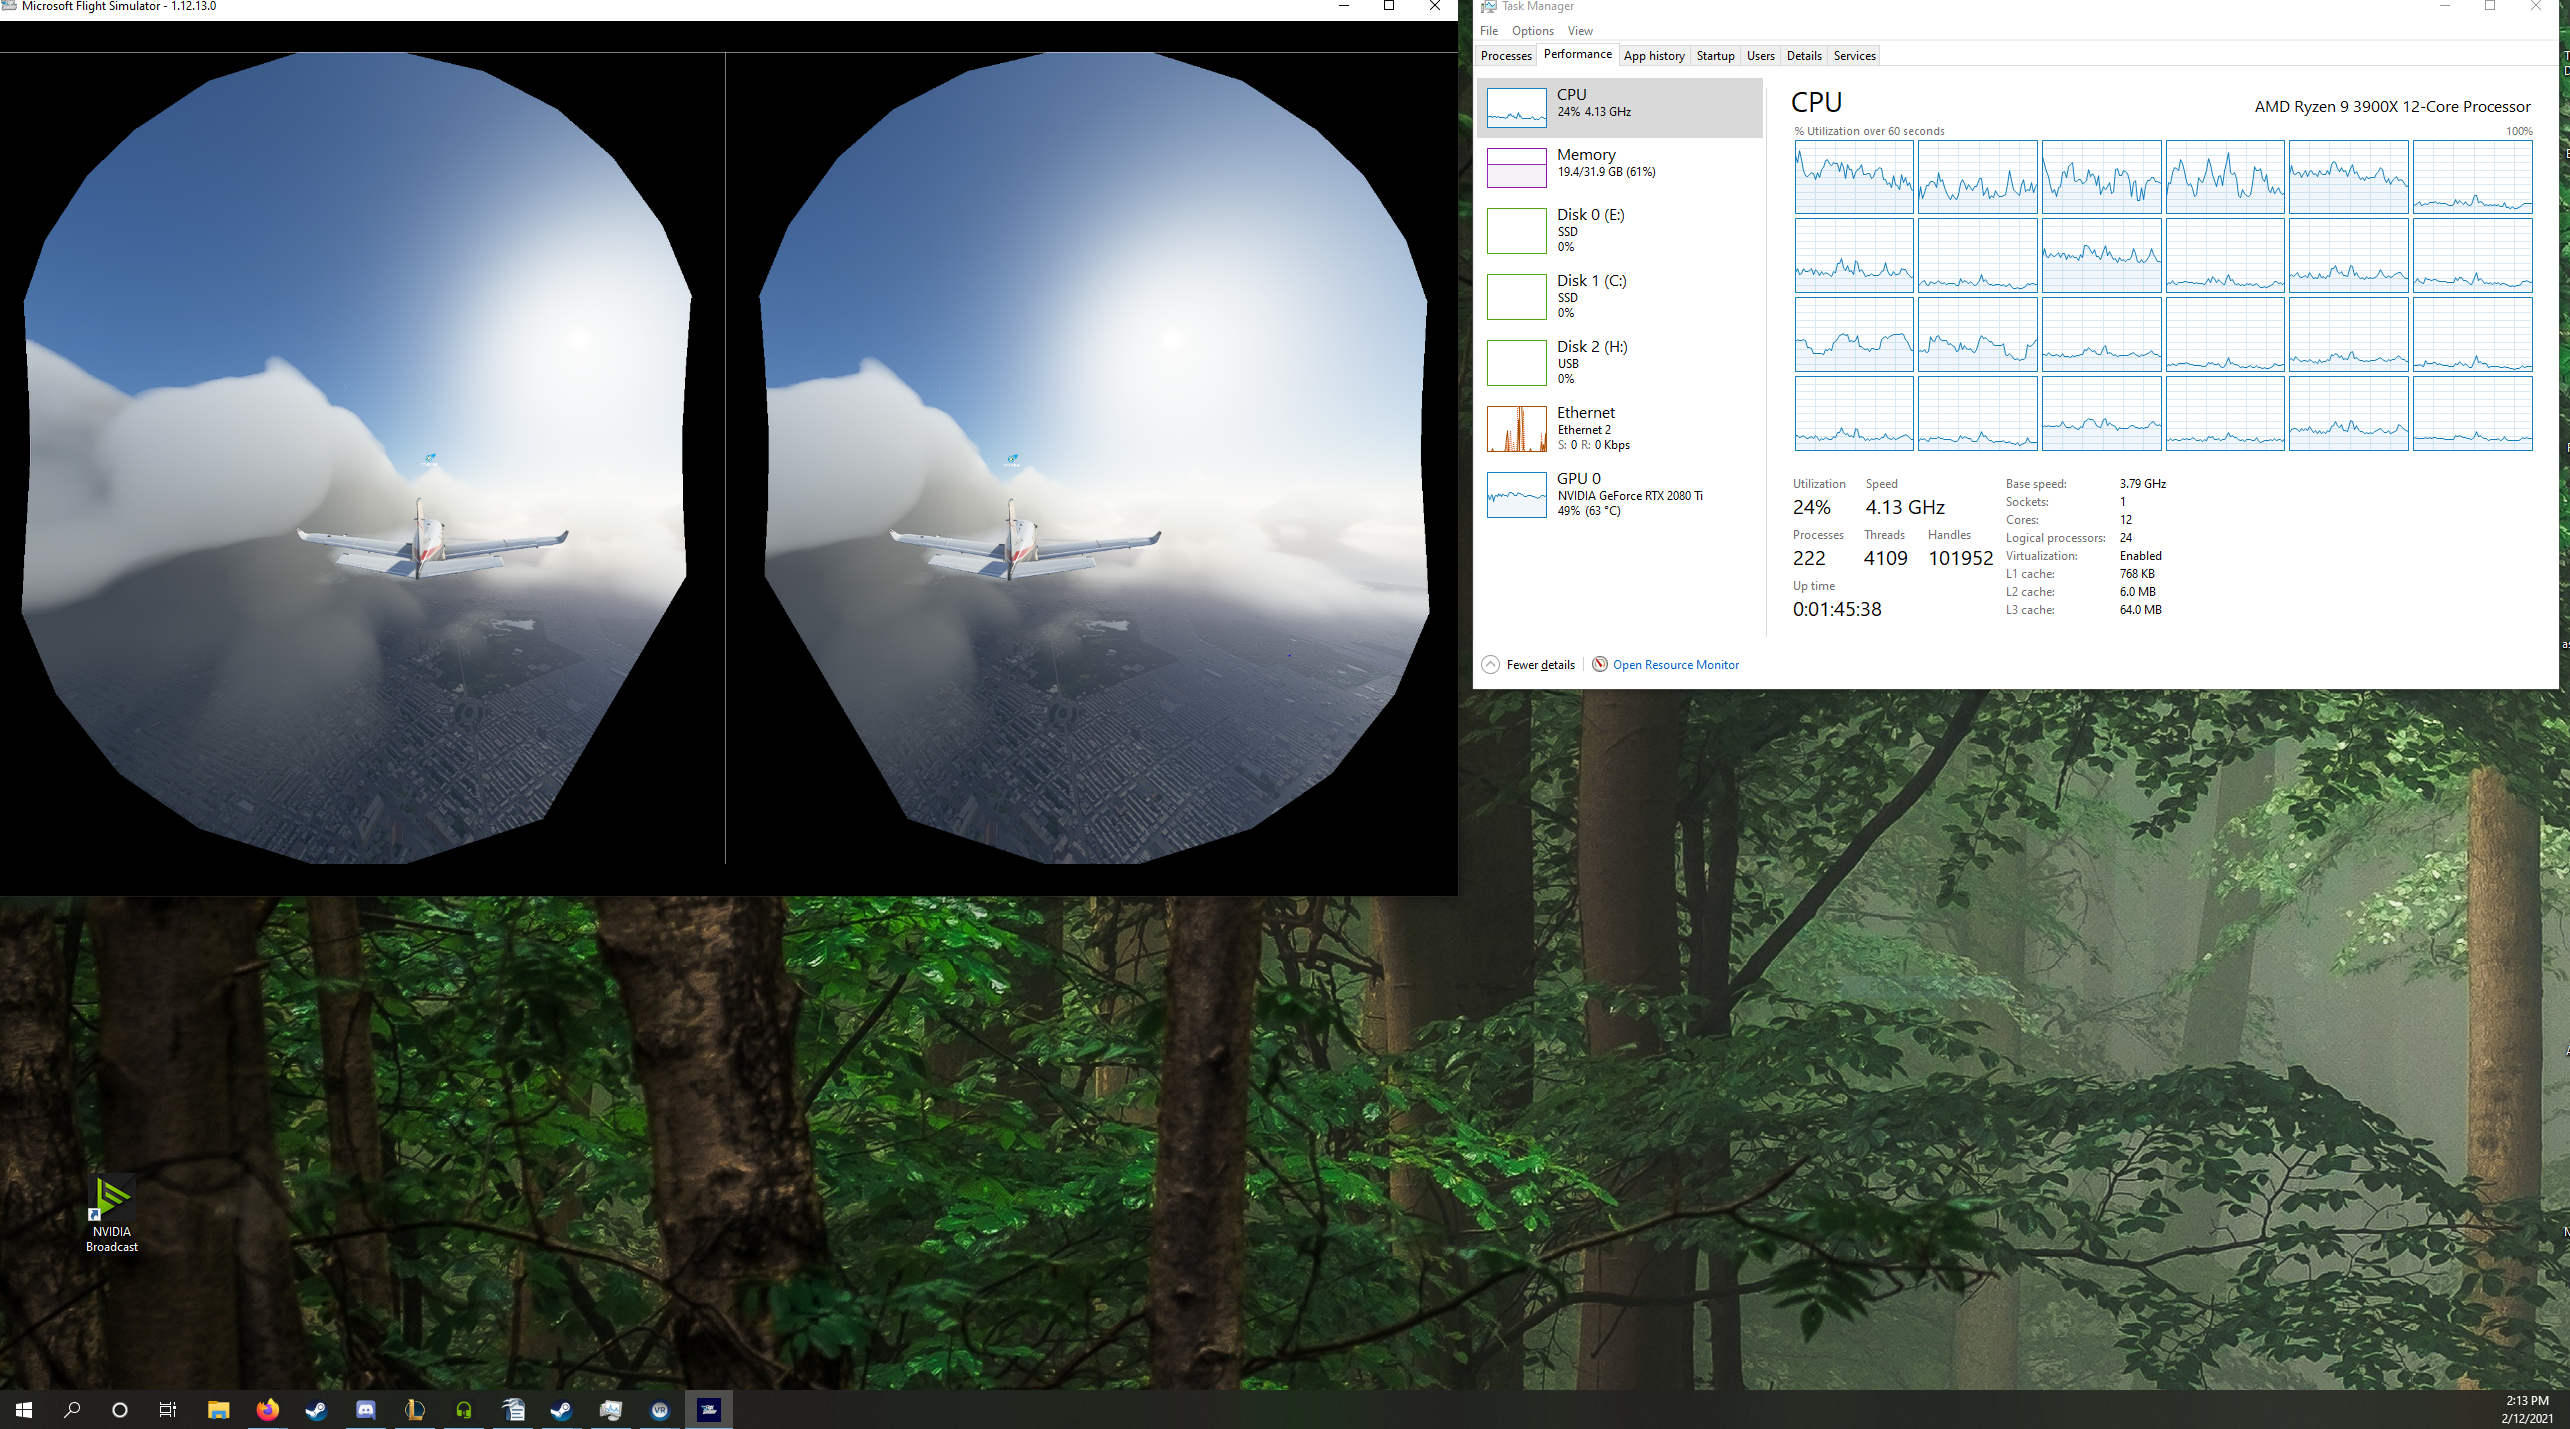The image size is (2570, 1429).
Task: Switch to Task Manager taskbar icon
Action: [611, 1410]
